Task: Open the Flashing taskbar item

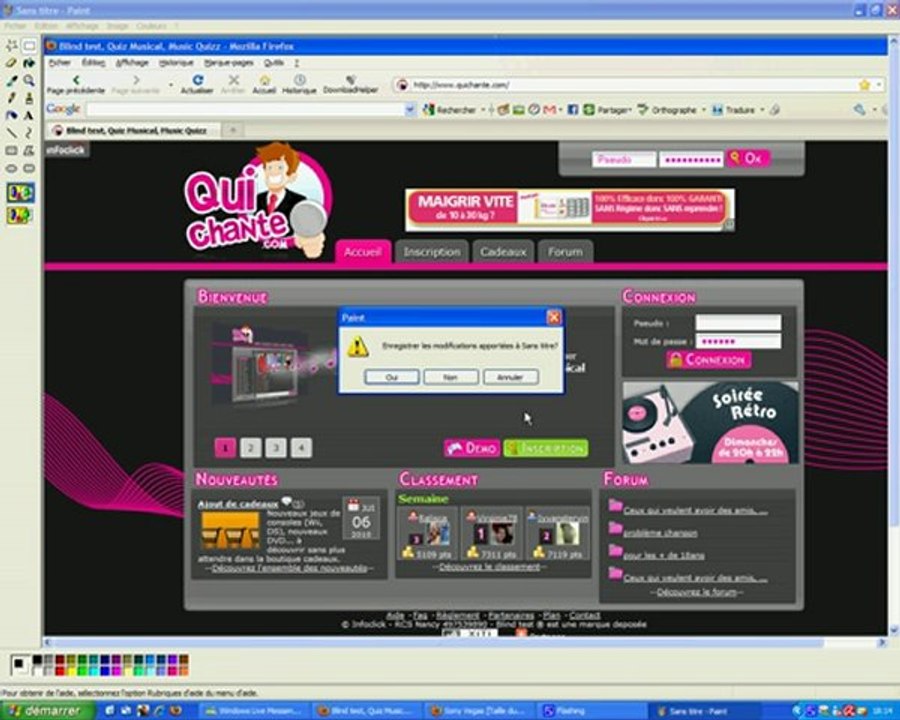Action: click(593, 711)
